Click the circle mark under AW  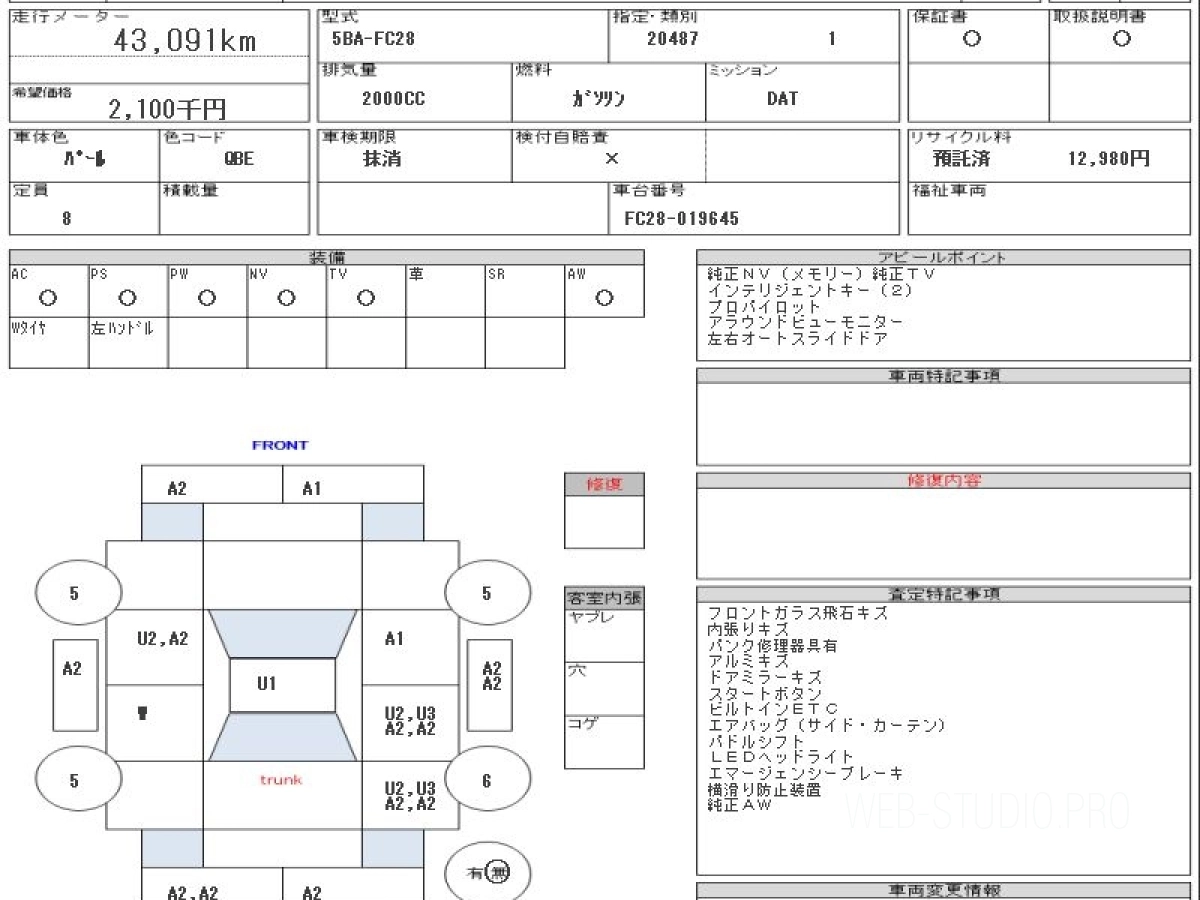pyautogui.click(x=604, y=298)
